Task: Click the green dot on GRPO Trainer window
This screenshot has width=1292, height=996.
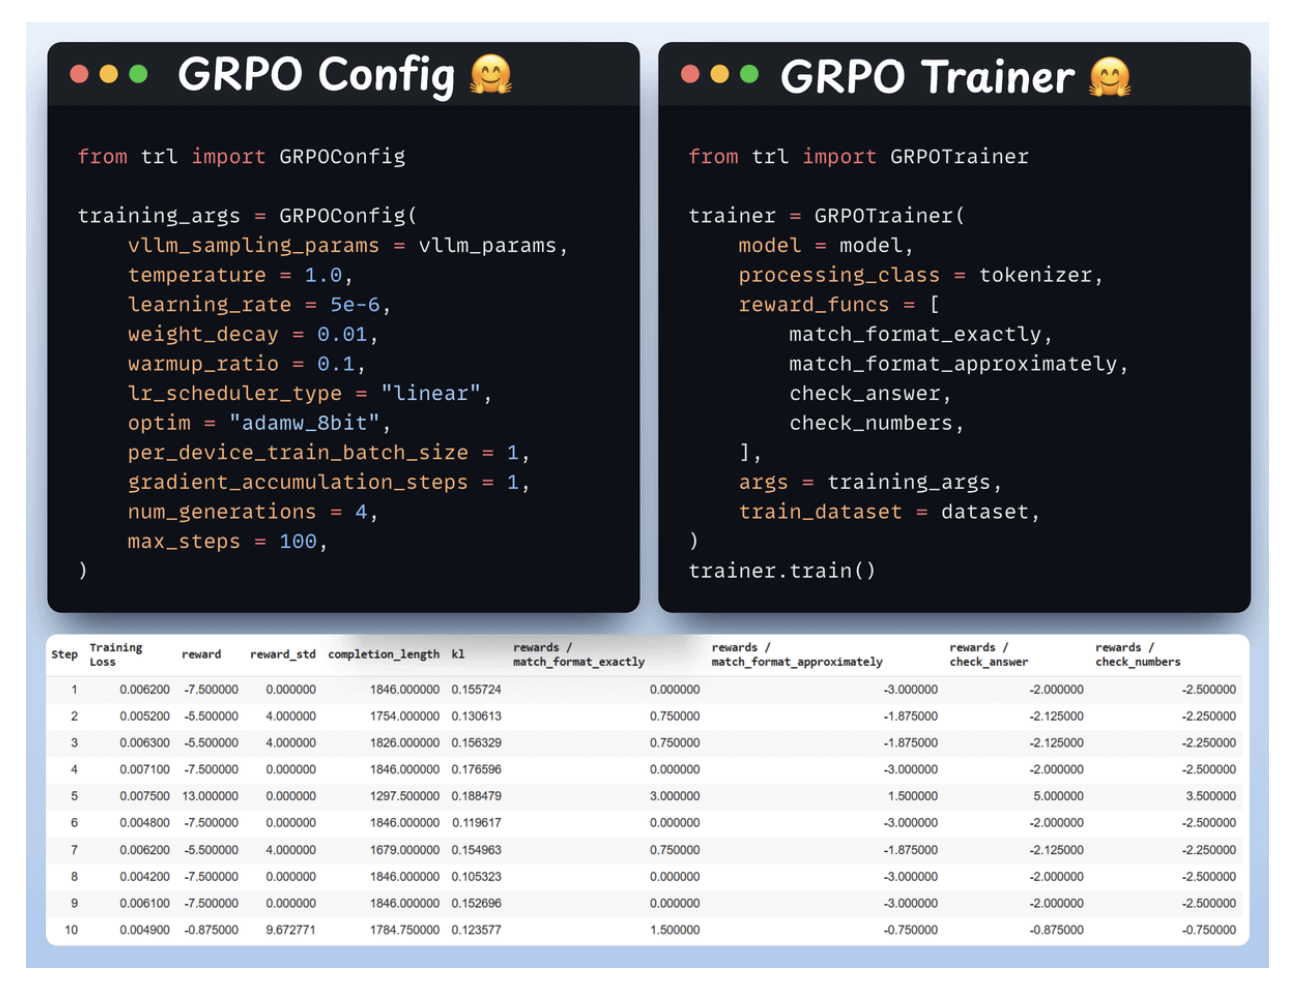Action: pyautogui.click(x=749, y=74)
